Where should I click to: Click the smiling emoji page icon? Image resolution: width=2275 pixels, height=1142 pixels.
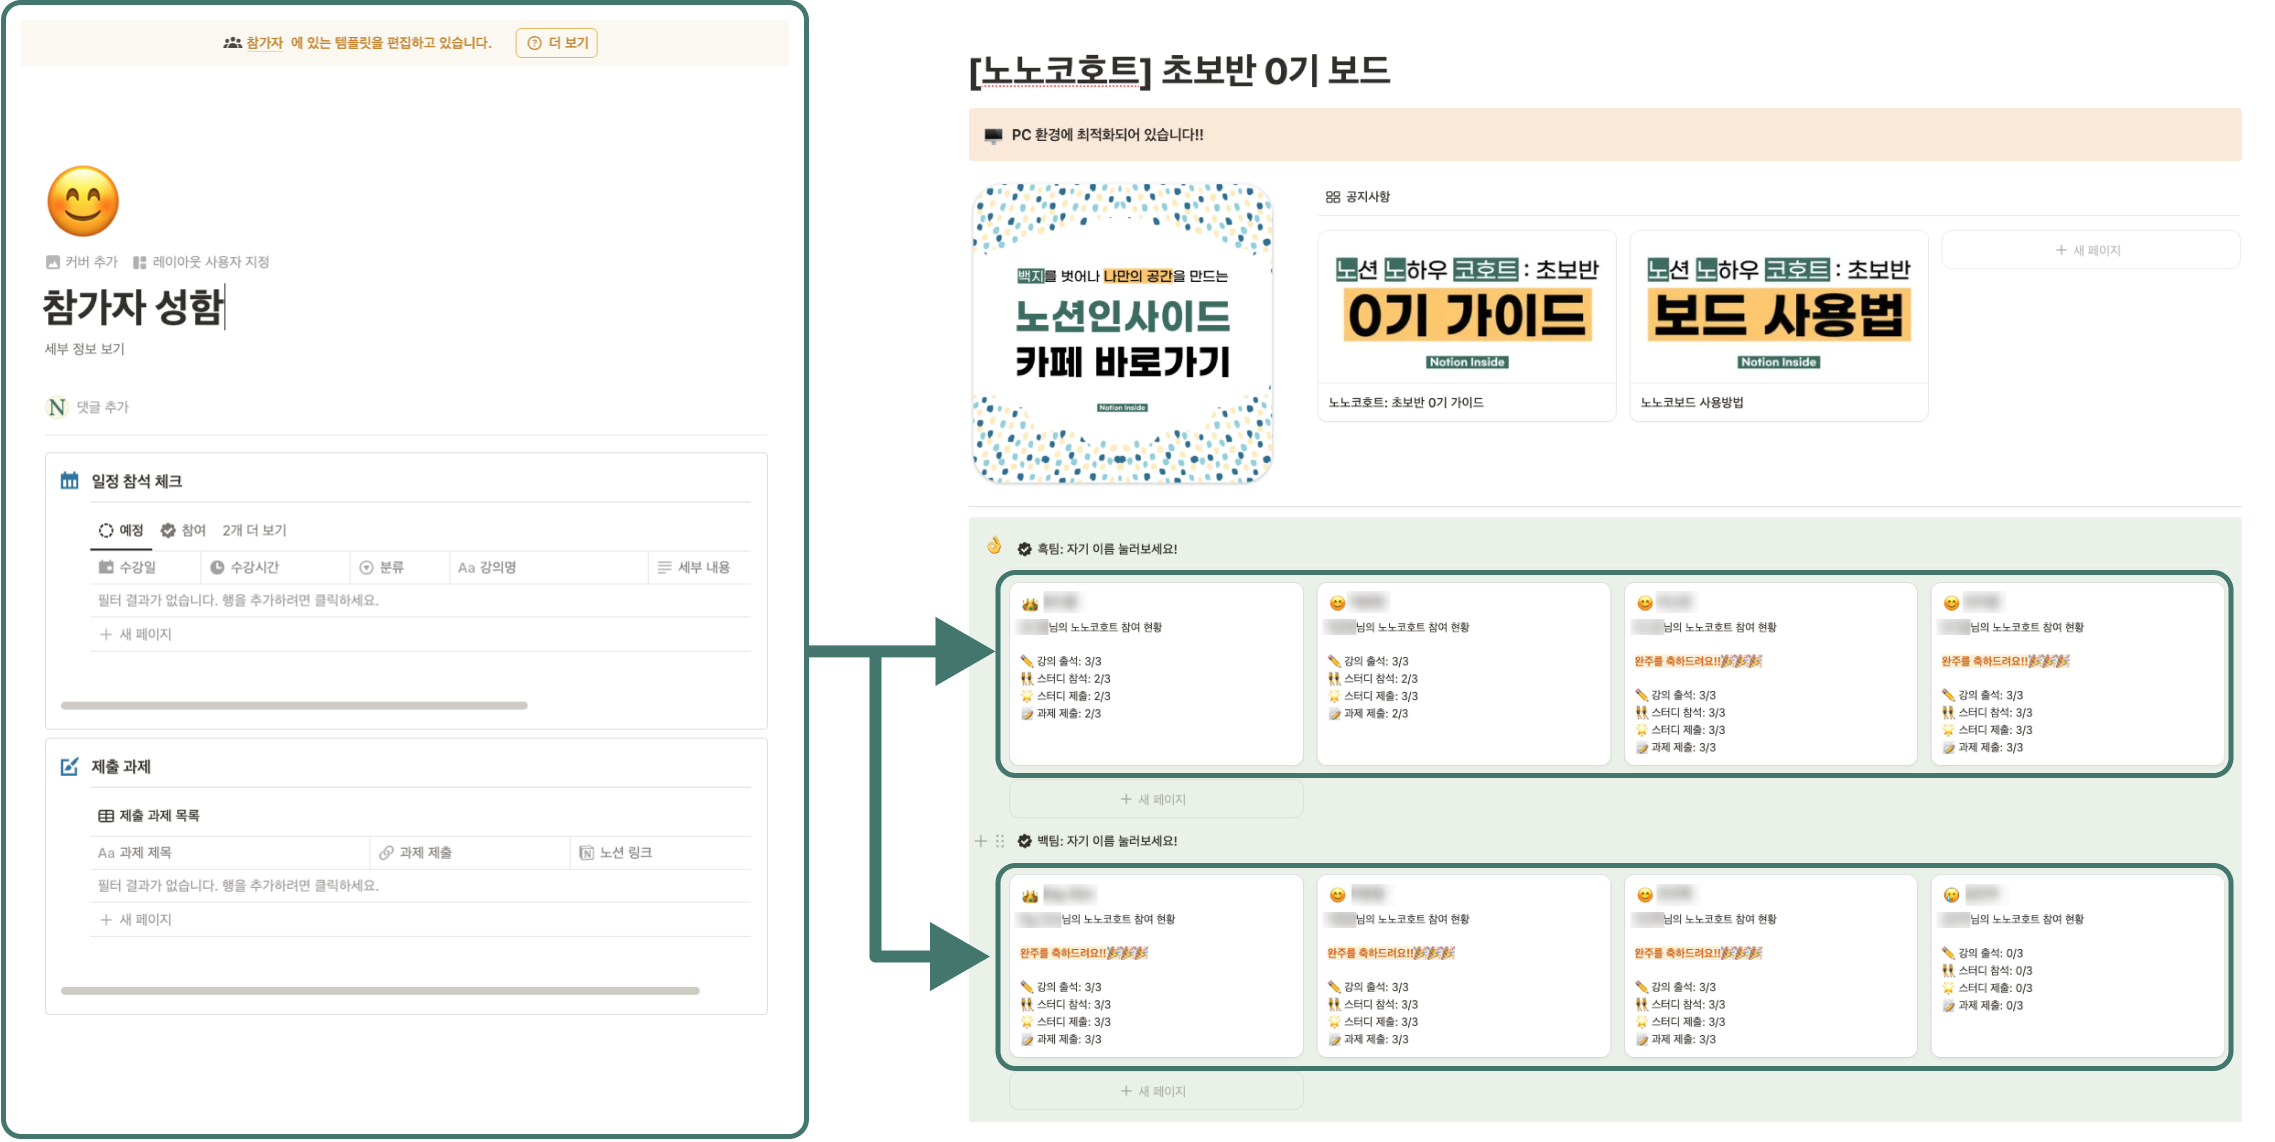[83, 201]
